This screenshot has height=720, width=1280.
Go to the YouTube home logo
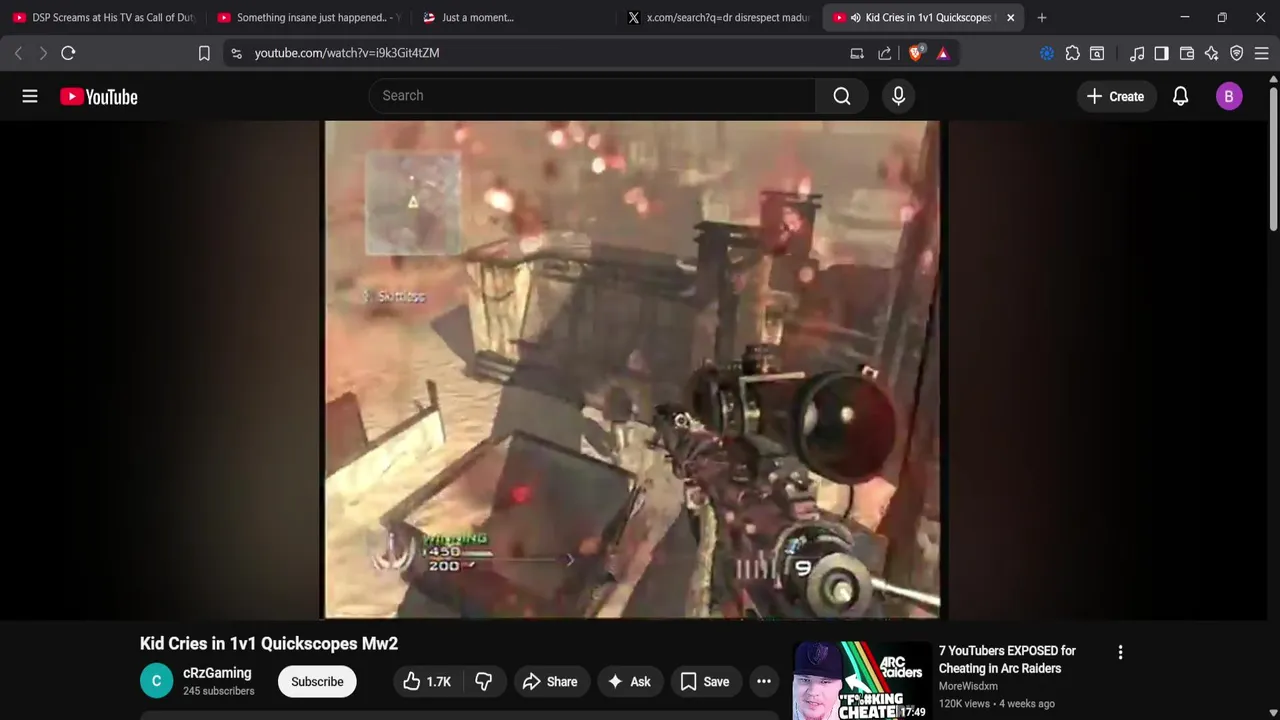coord(98,96)
